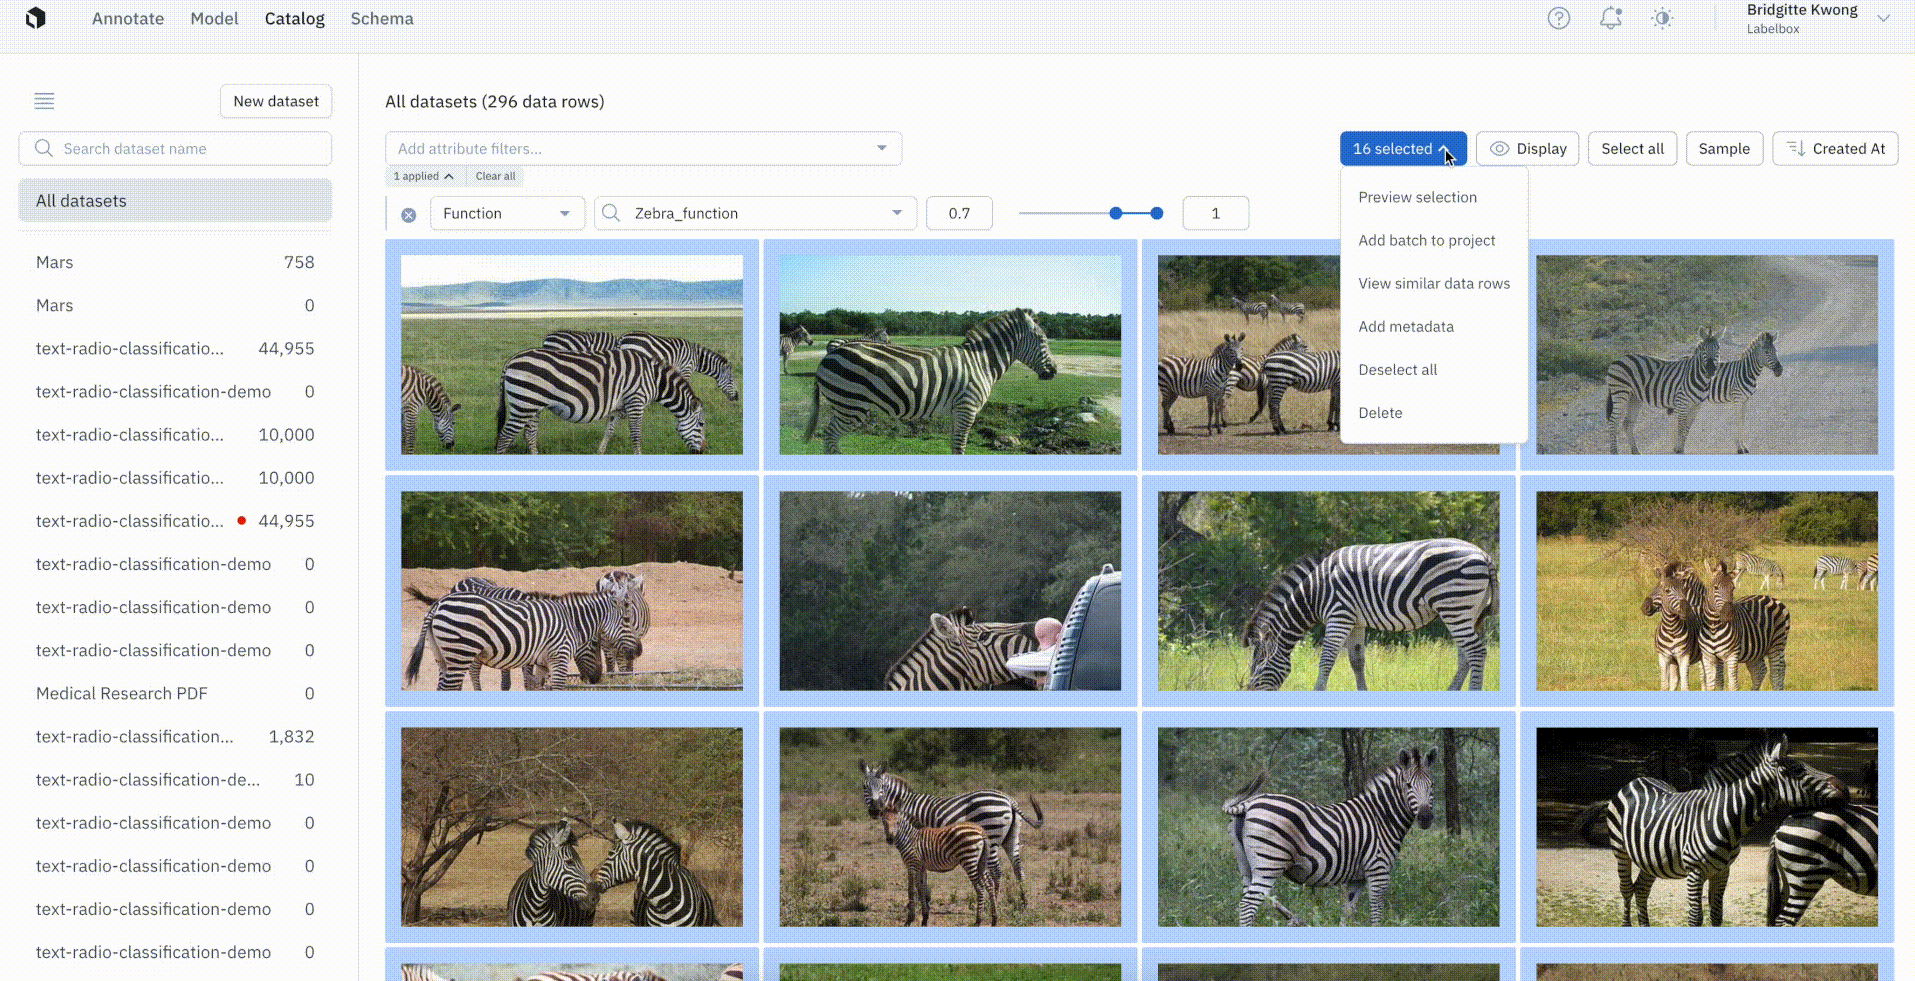Open the dataset with red dot indicator
This screenshot has height=981, width=1915.
click(175, 521)
